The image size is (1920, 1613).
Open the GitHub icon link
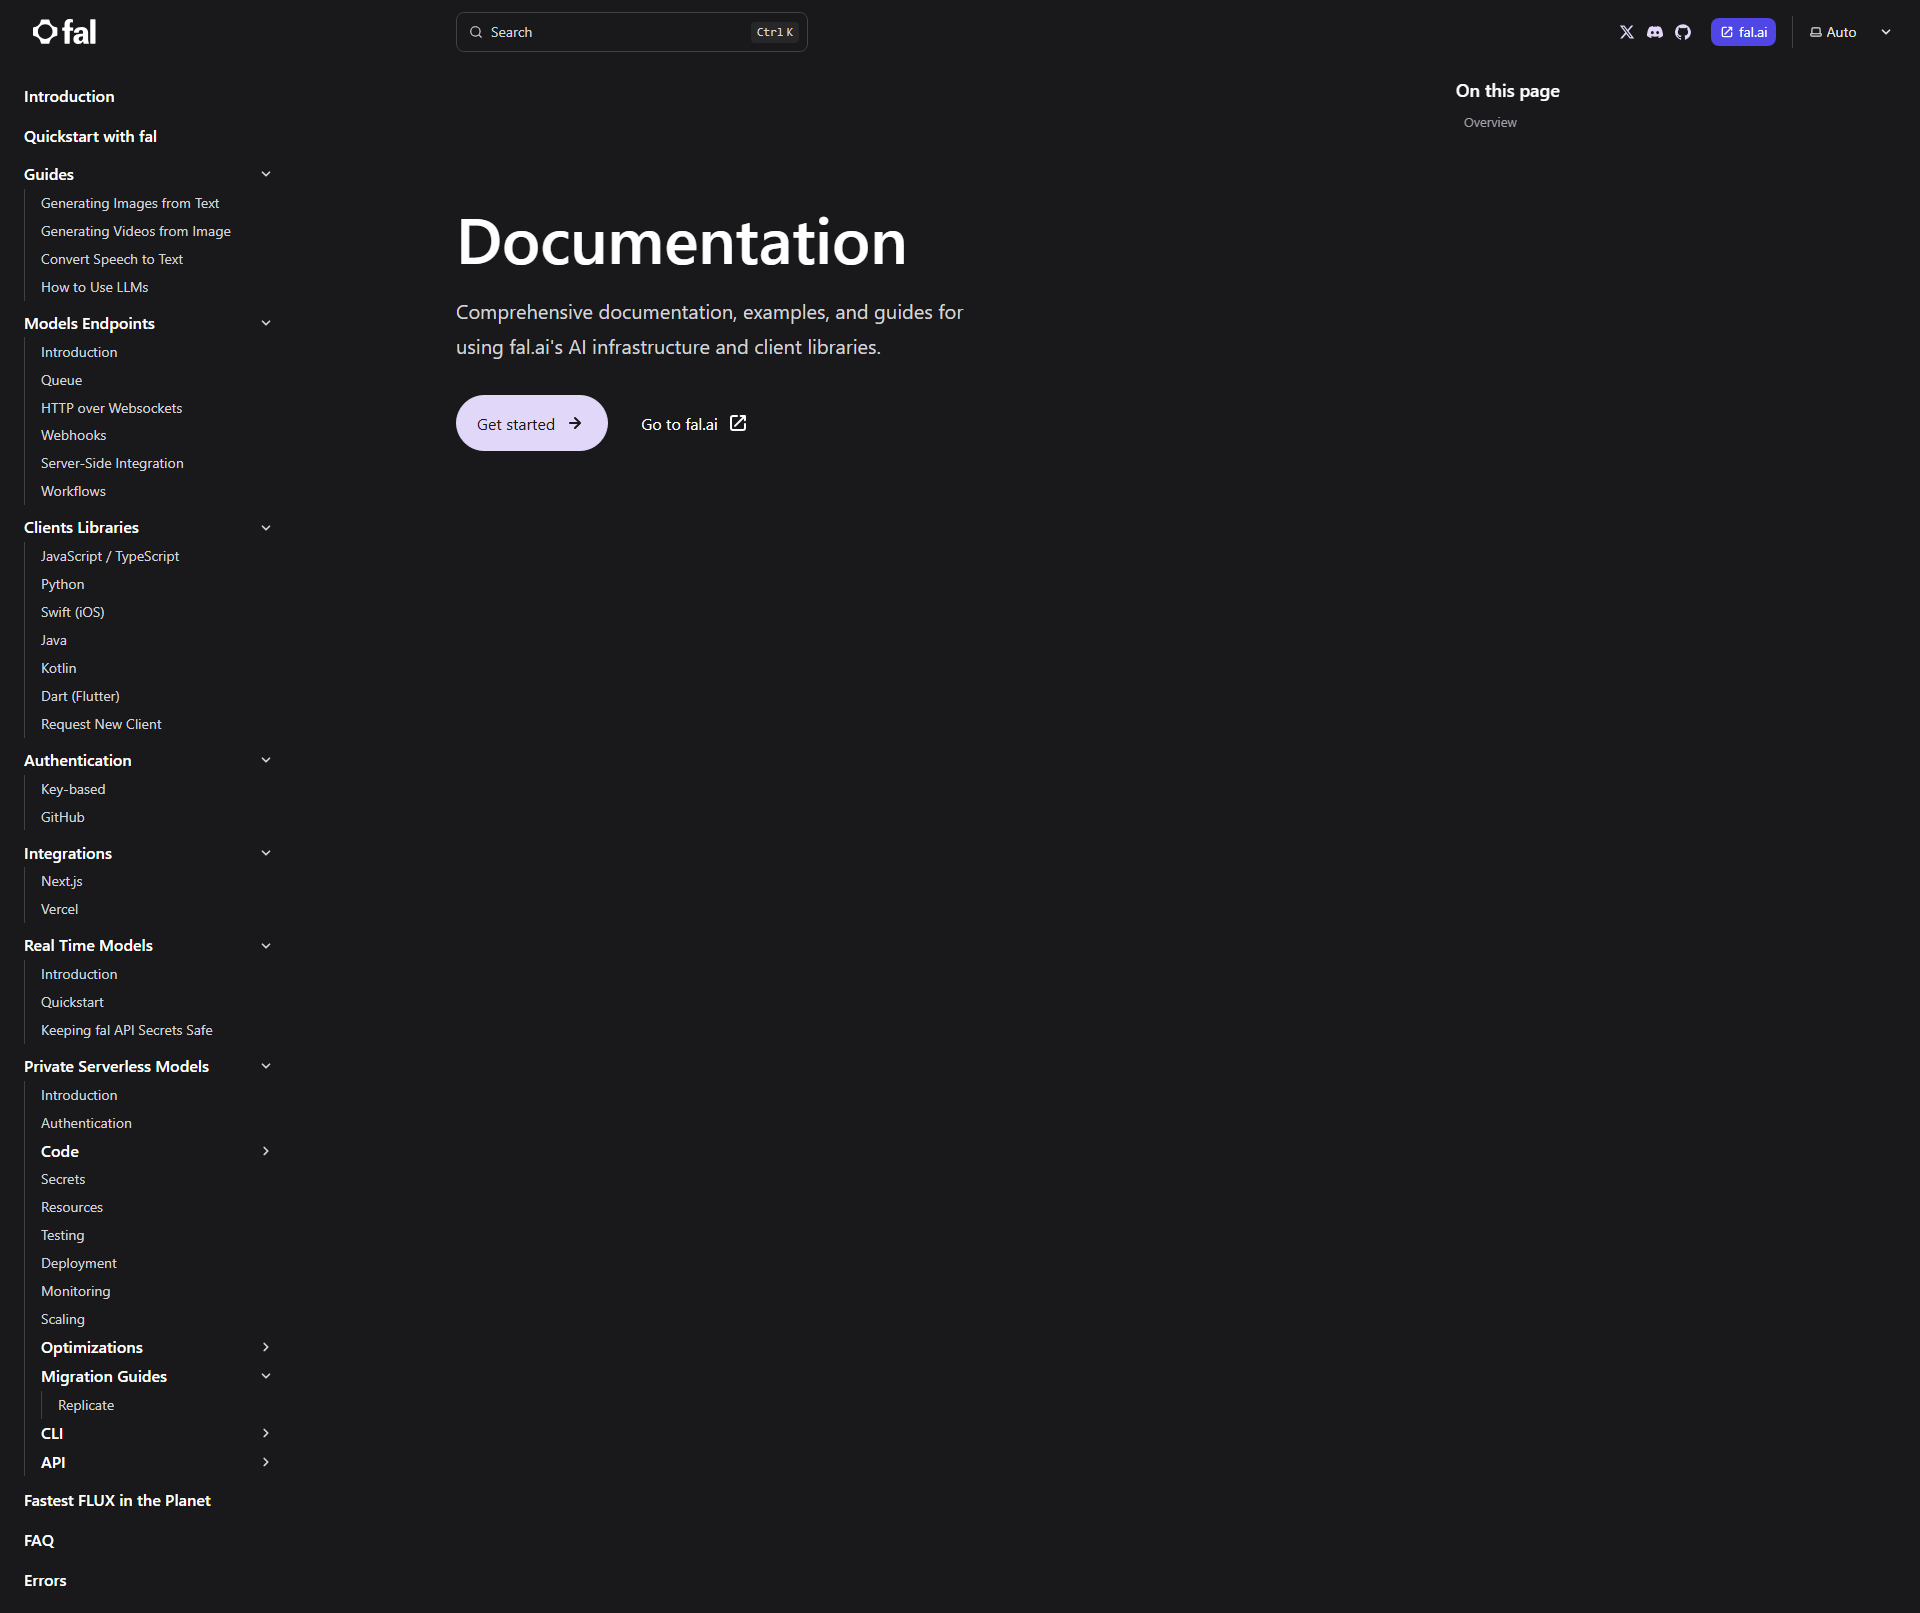point(1683,32)
